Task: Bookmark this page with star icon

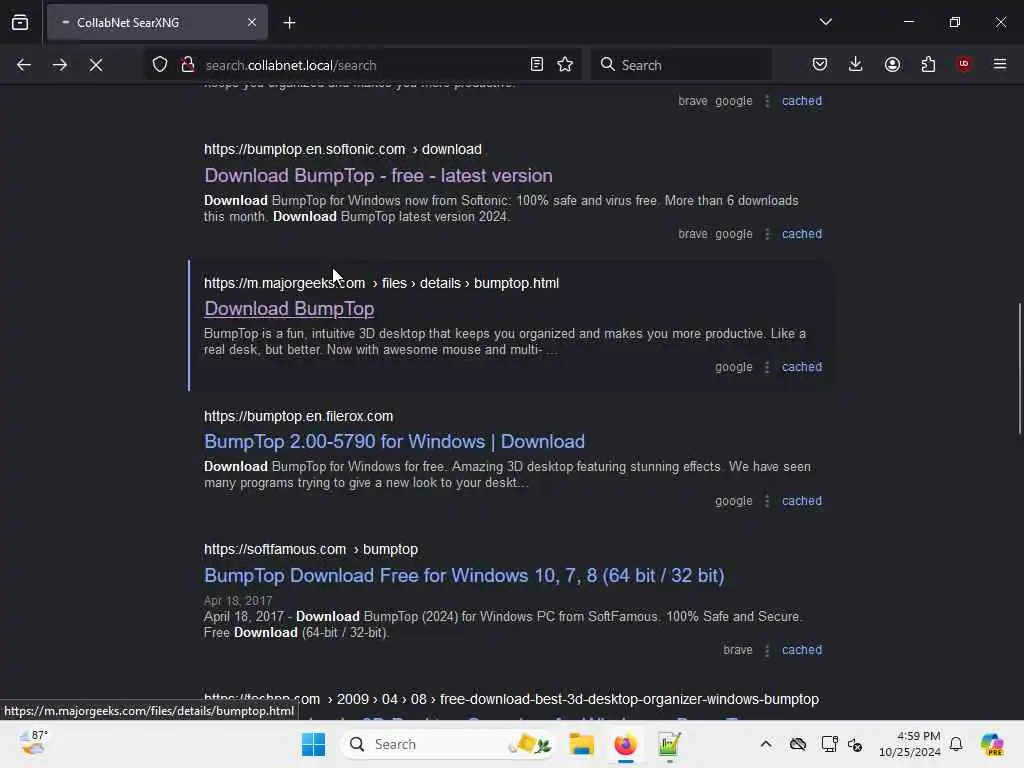Action: (565, 65)
